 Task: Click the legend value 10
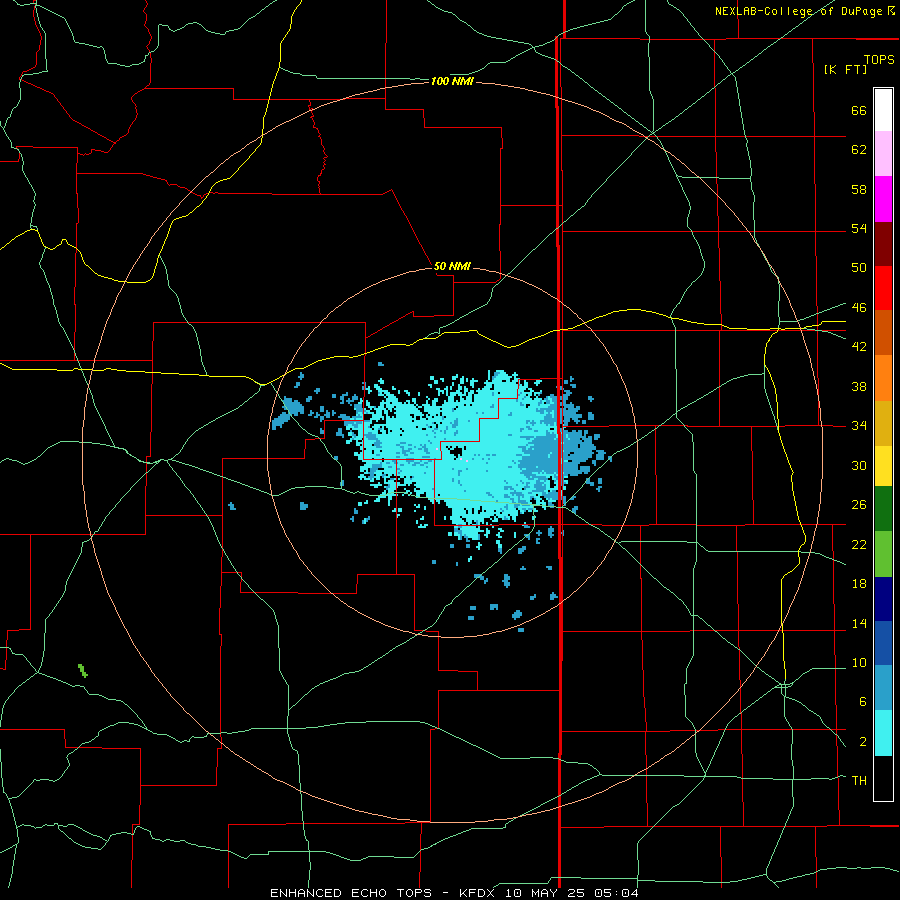(x=859, y=662)
